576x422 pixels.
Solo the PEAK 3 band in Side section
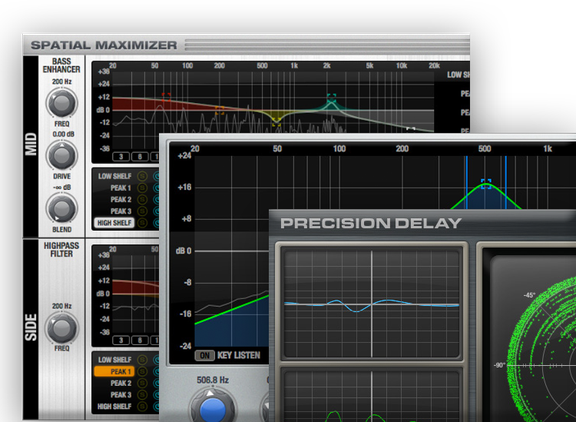click(x=142, y=395)
